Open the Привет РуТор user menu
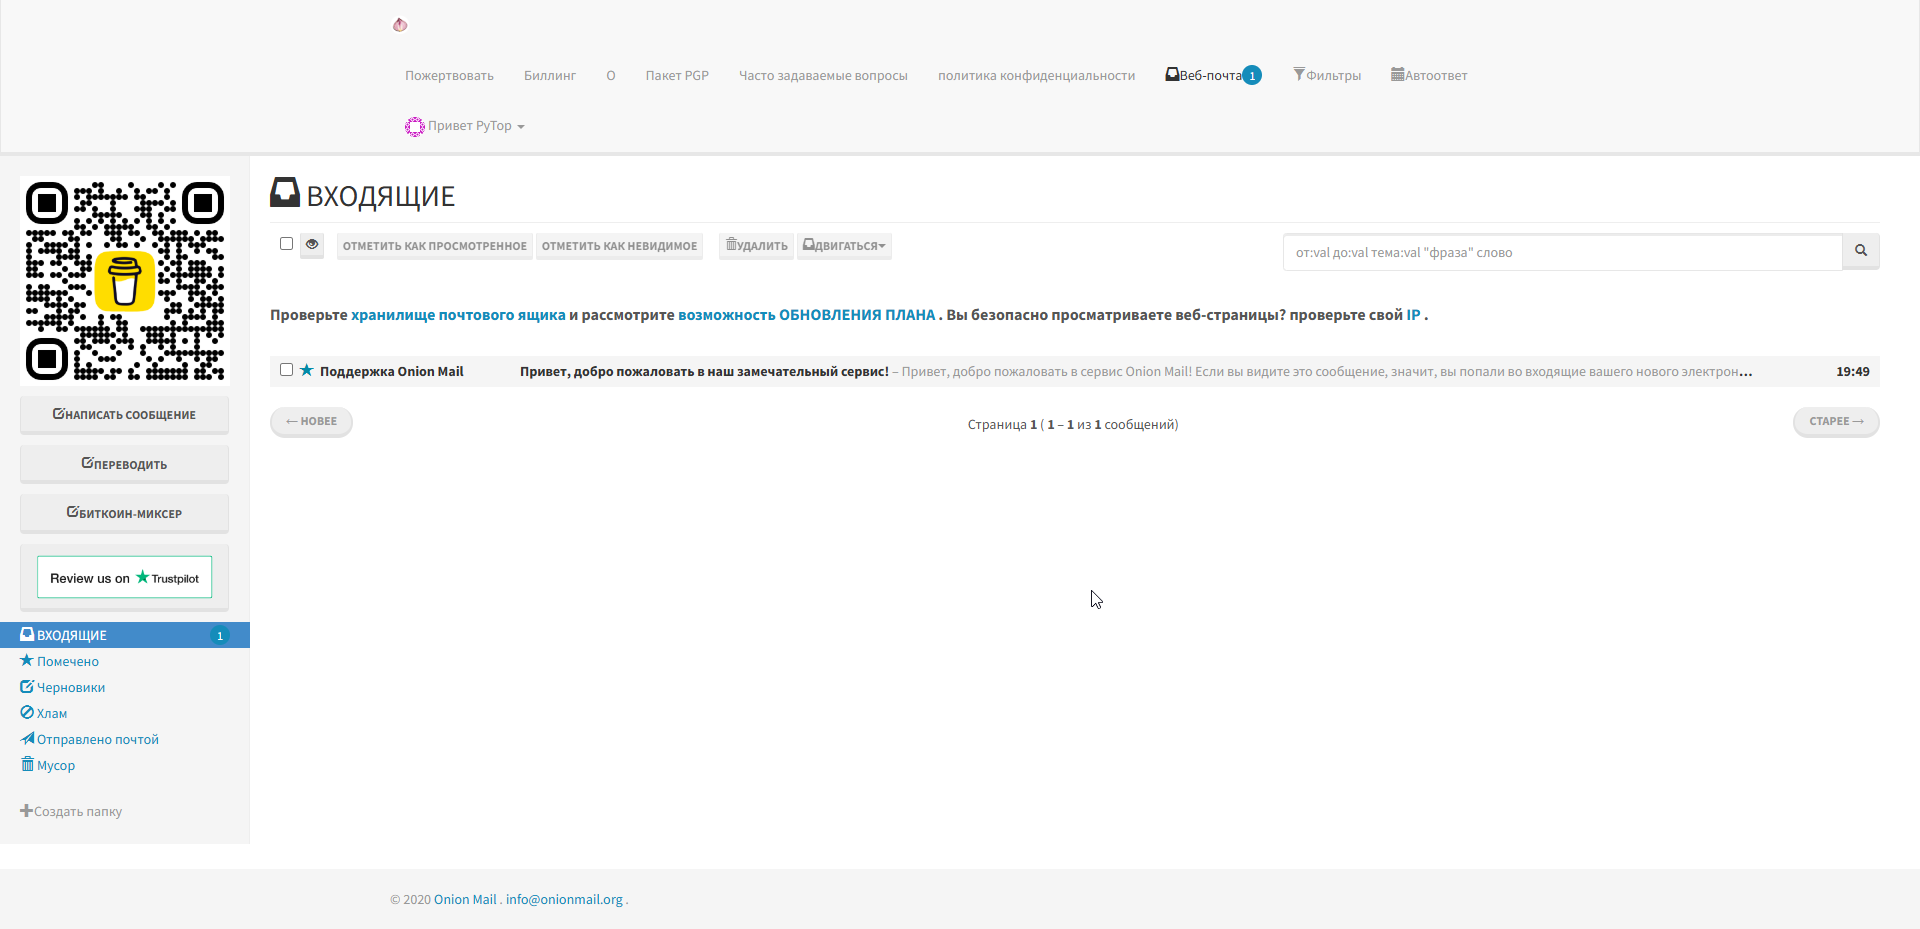 [x=466, y=126]
